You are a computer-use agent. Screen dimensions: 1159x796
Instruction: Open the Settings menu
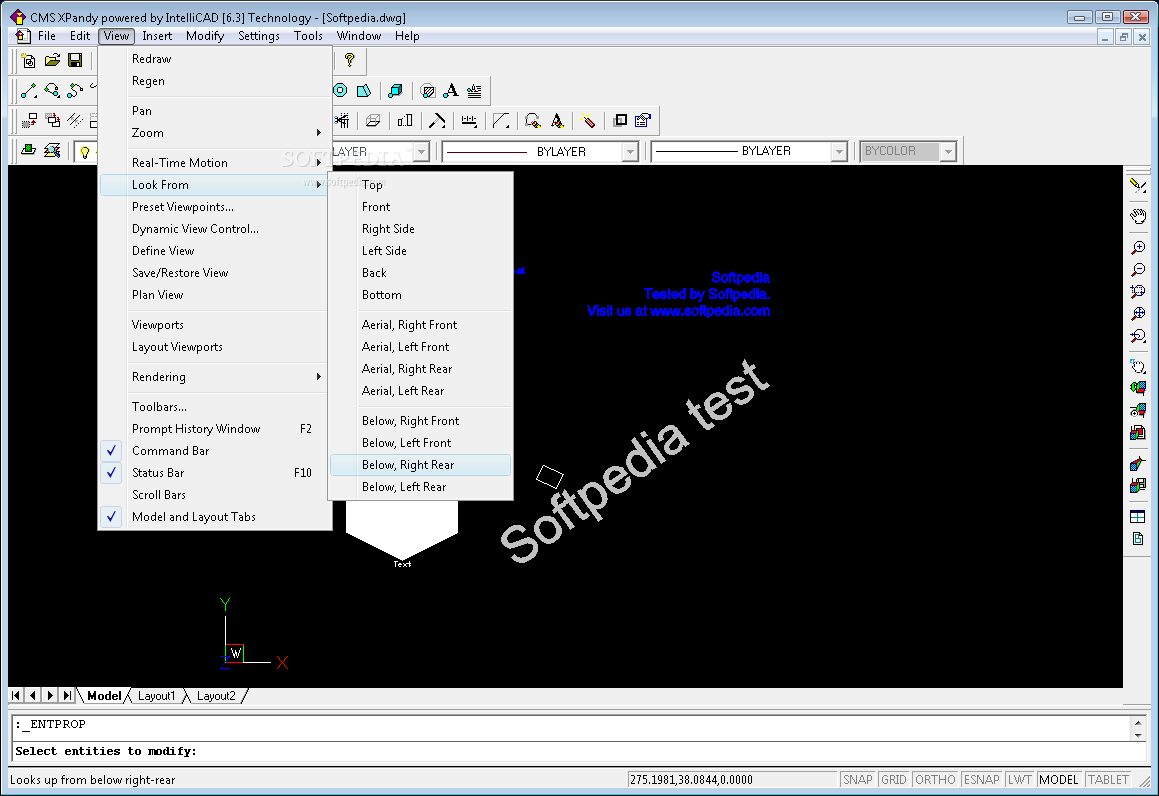point(259,35)
